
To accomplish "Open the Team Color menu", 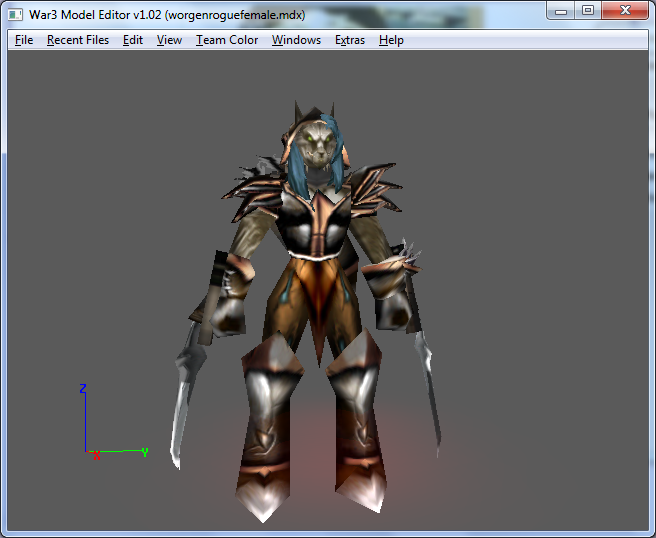I will [x=227, y=40].
